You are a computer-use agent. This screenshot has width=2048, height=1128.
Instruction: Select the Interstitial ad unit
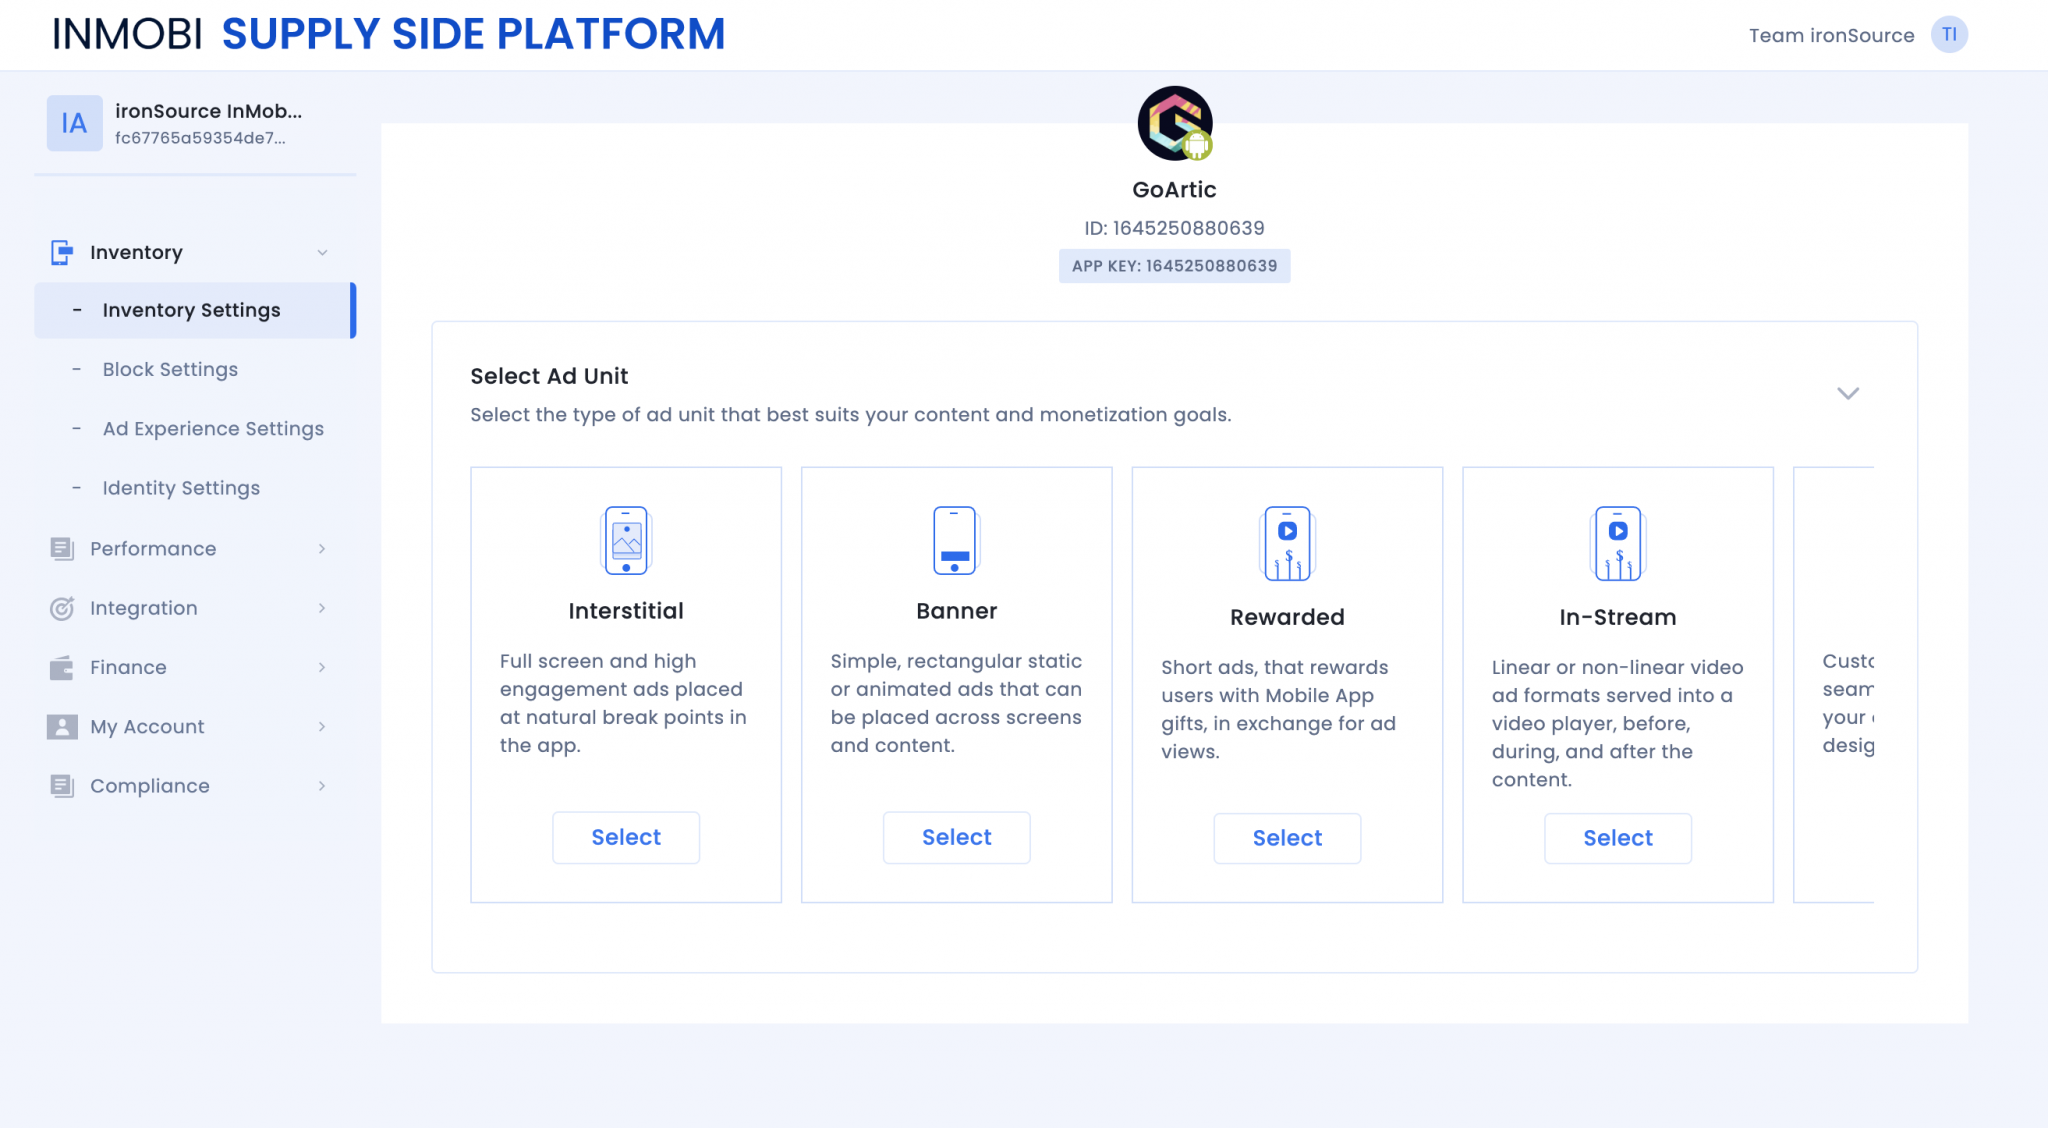point(626,837)
